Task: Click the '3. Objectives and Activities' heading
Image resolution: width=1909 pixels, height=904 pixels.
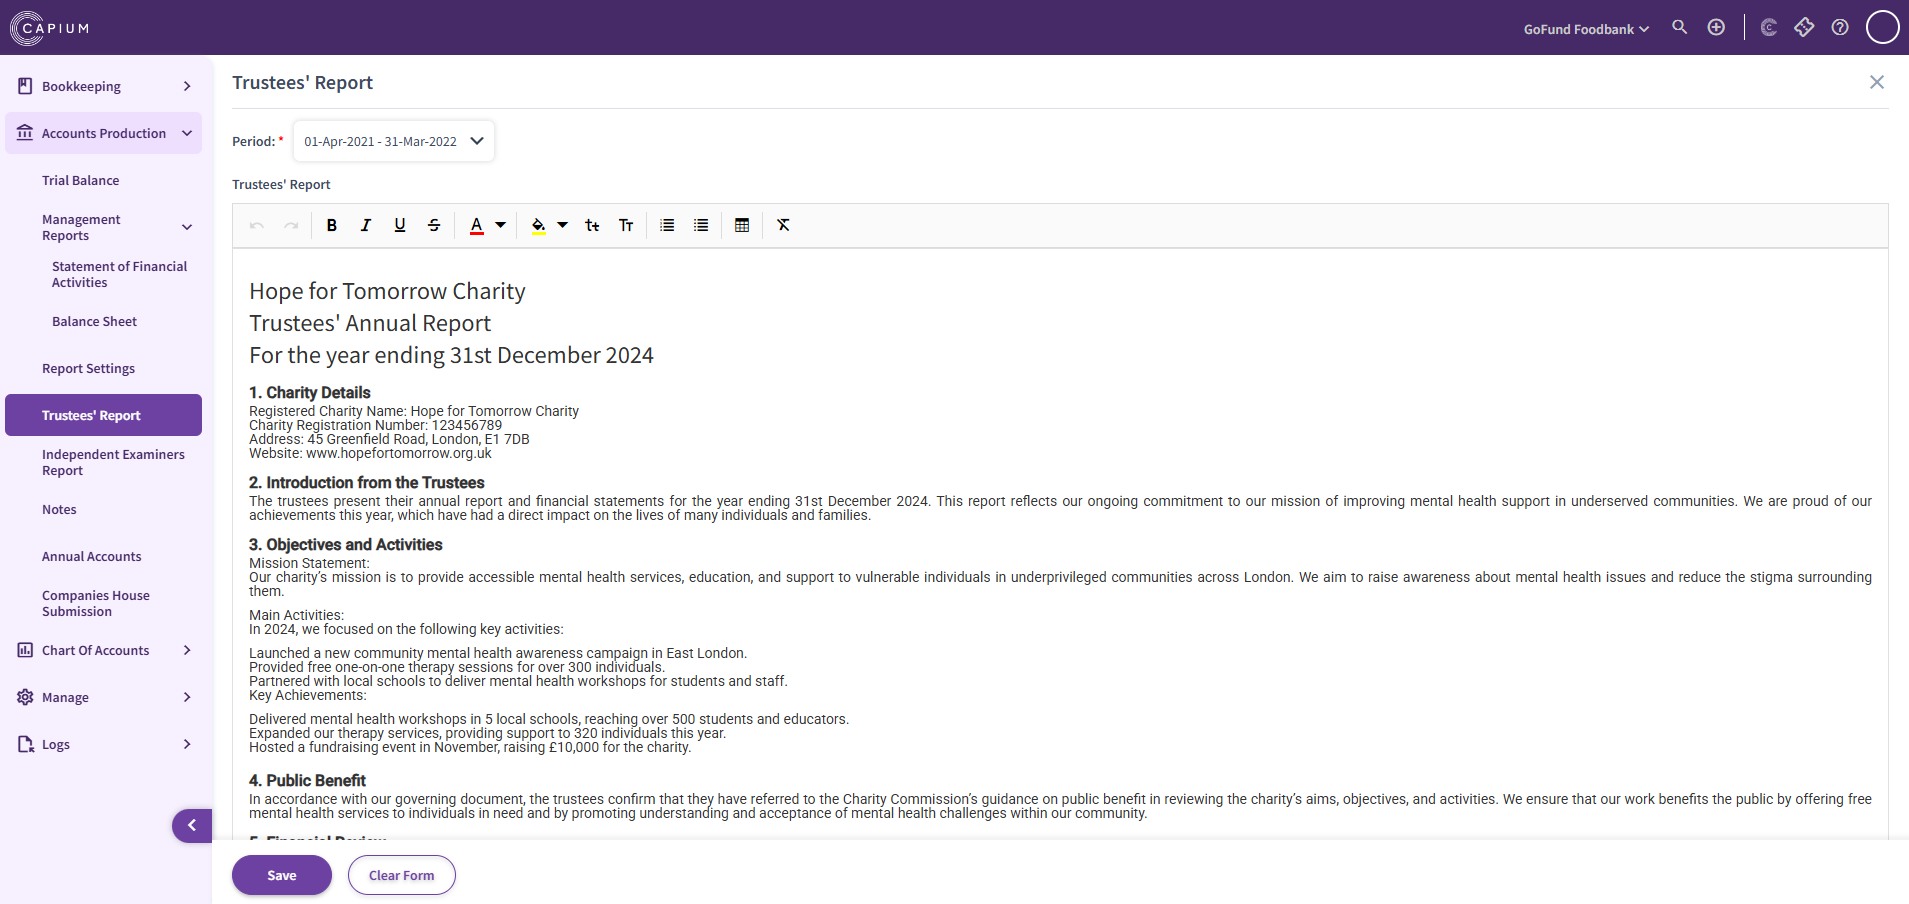Action: 346,545
